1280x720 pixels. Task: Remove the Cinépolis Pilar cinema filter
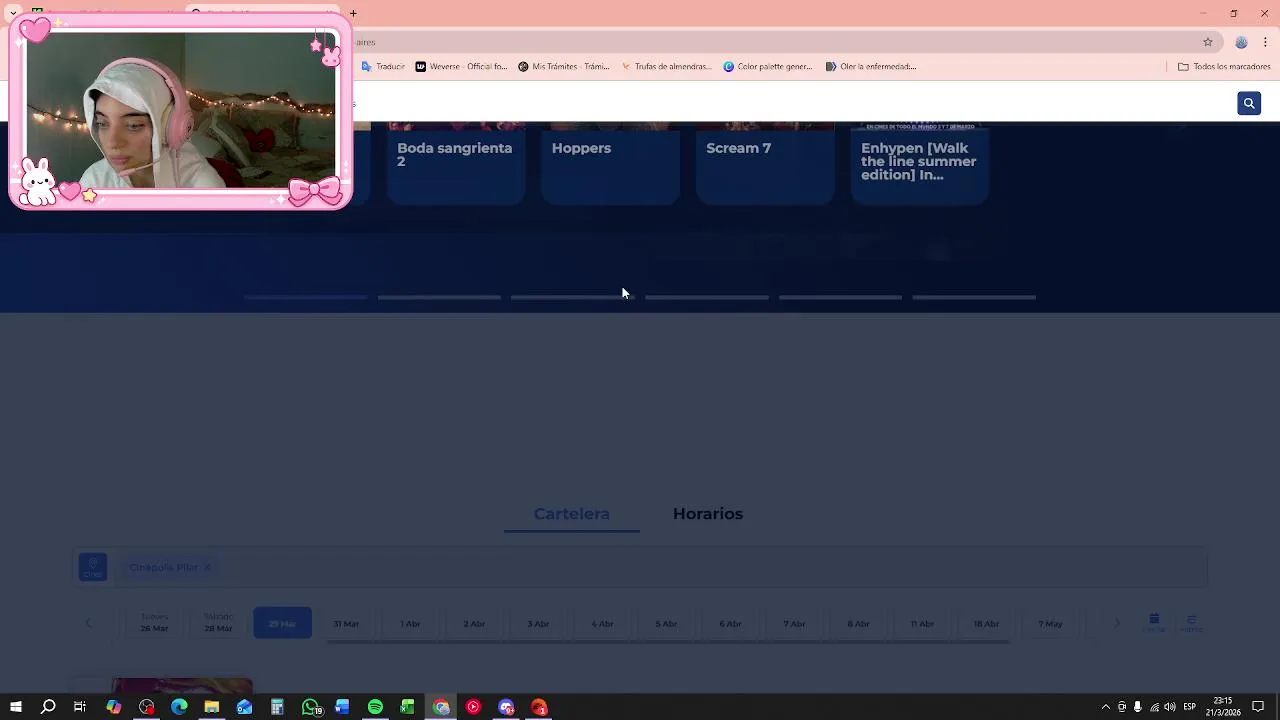pyautogui.click(x=207, y=567)
